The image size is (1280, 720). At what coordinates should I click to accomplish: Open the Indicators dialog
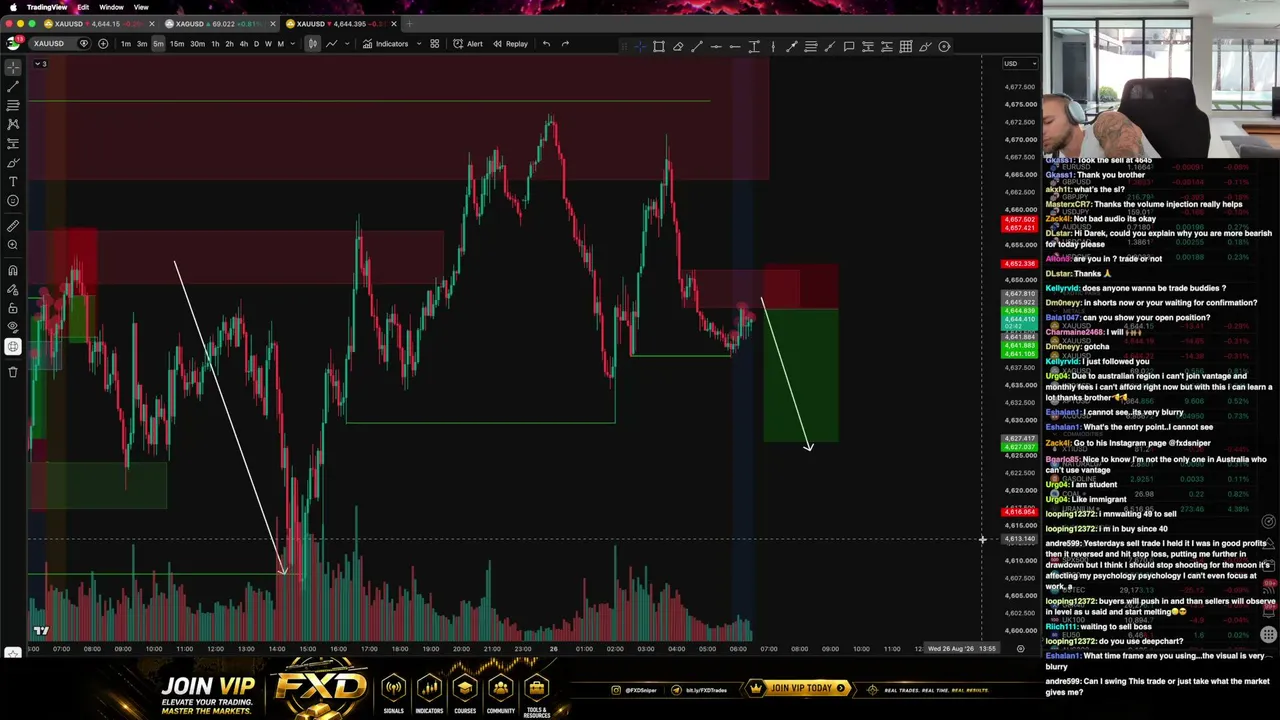tap(386, 44)
